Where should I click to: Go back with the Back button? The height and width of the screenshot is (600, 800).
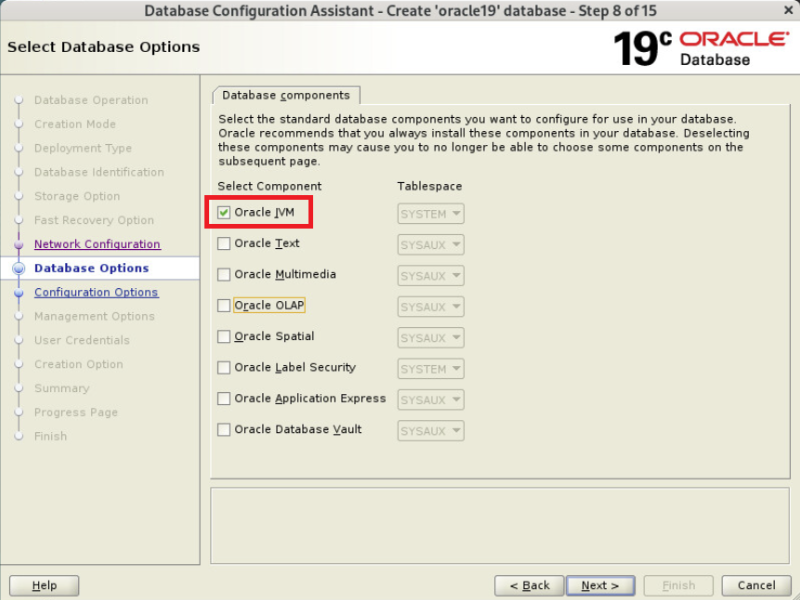pos(529,585)
